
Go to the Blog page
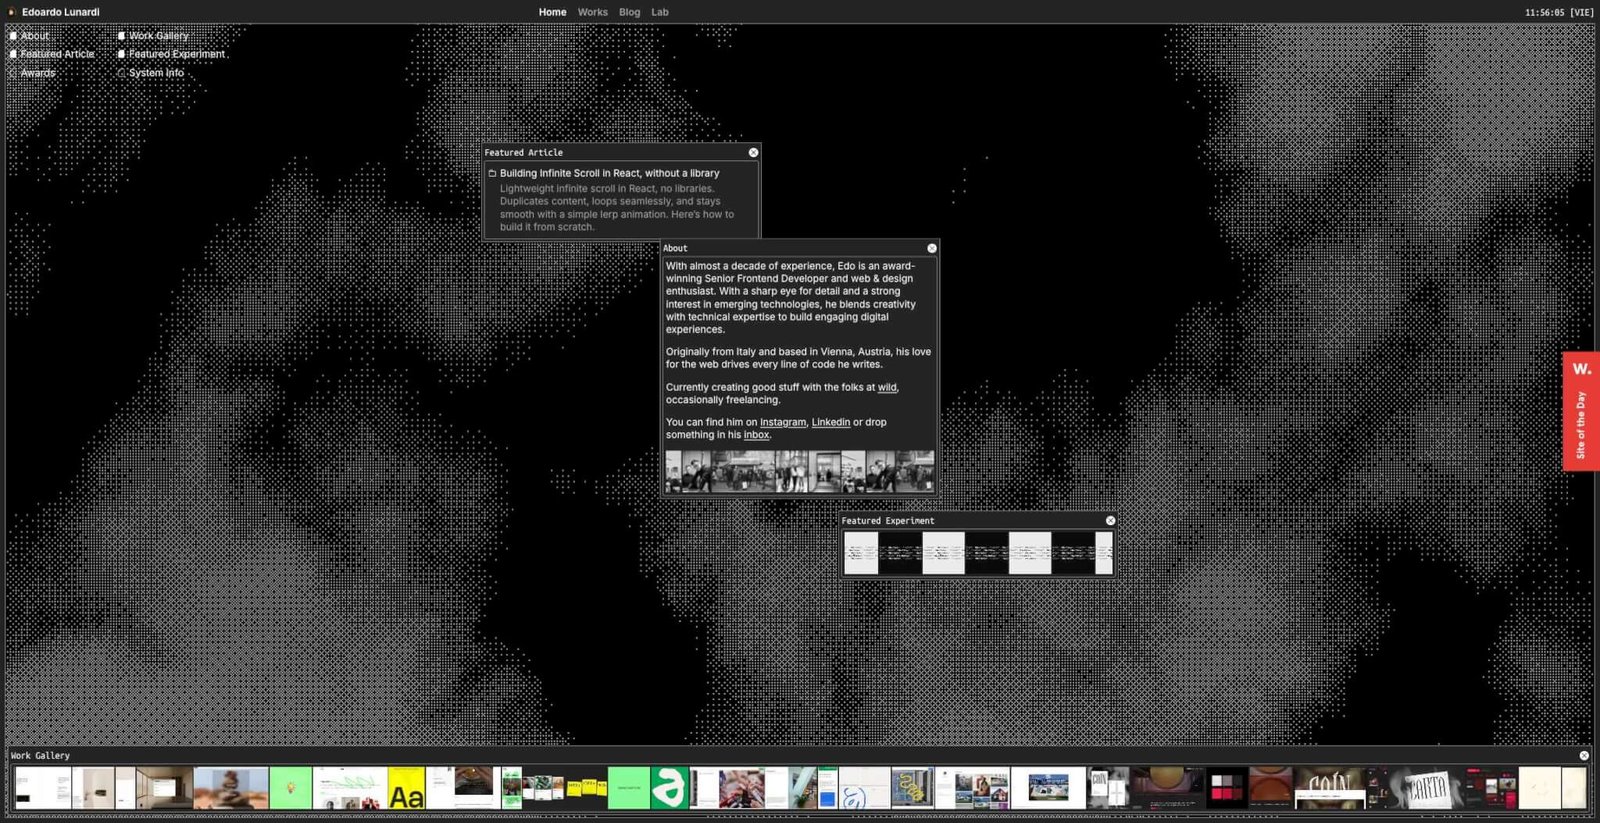tap(629, 12)
